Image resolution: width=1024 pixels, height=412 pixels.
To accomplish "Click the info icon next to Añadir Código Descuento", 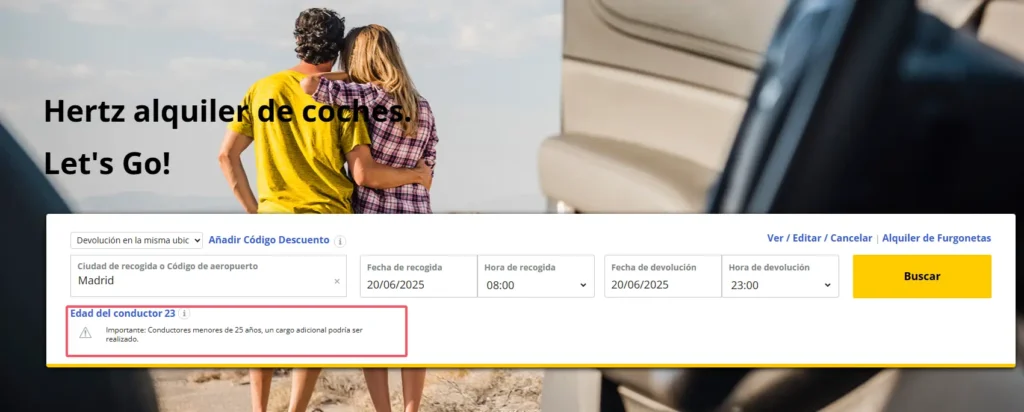I will pos(340,241).
